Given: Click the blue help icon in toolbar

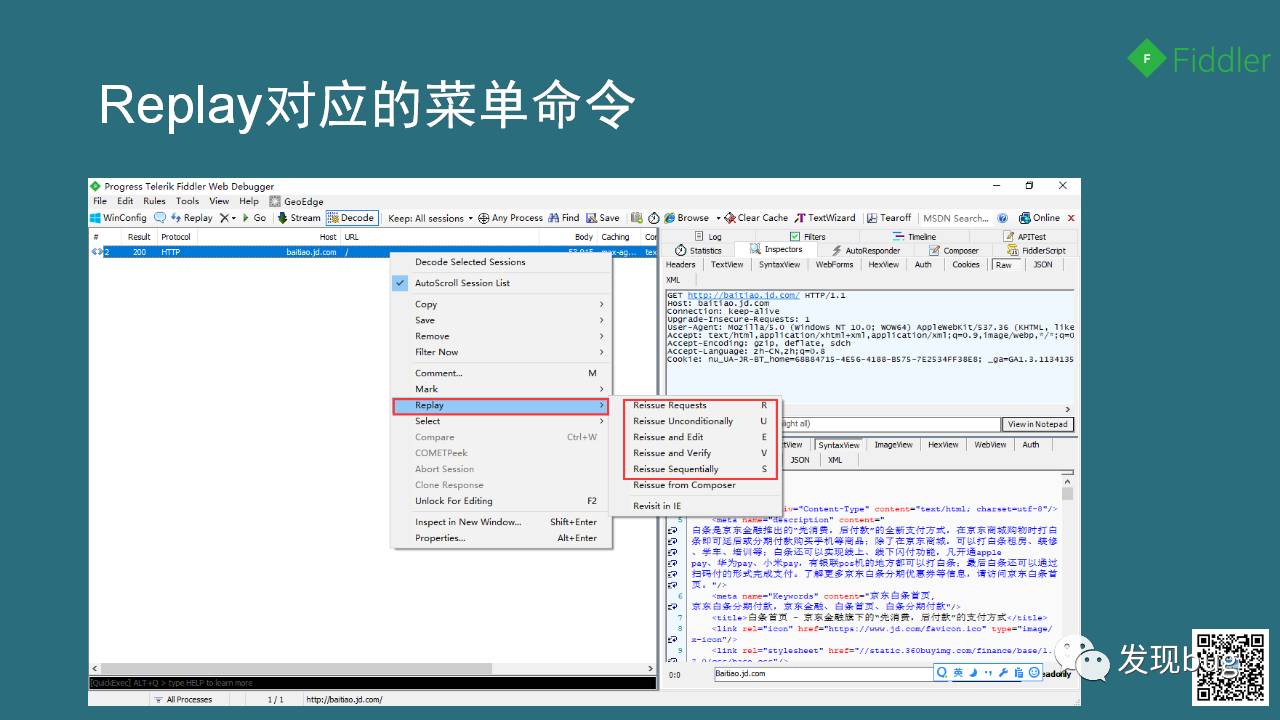Looking at the screenshot, I should pos(1002,217).
